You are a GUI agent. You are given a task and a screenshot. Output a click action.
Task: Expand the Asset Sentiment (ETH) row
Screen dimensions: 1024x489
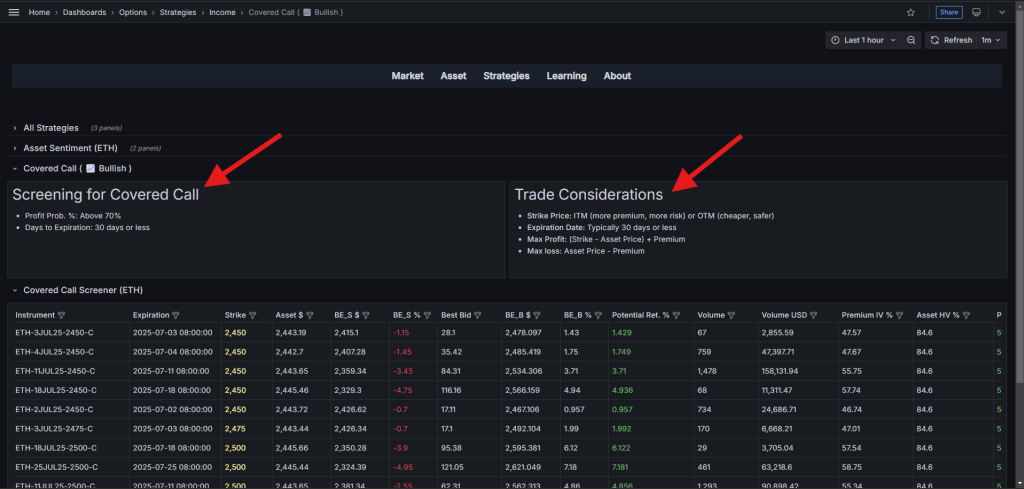tap(70, 148)
